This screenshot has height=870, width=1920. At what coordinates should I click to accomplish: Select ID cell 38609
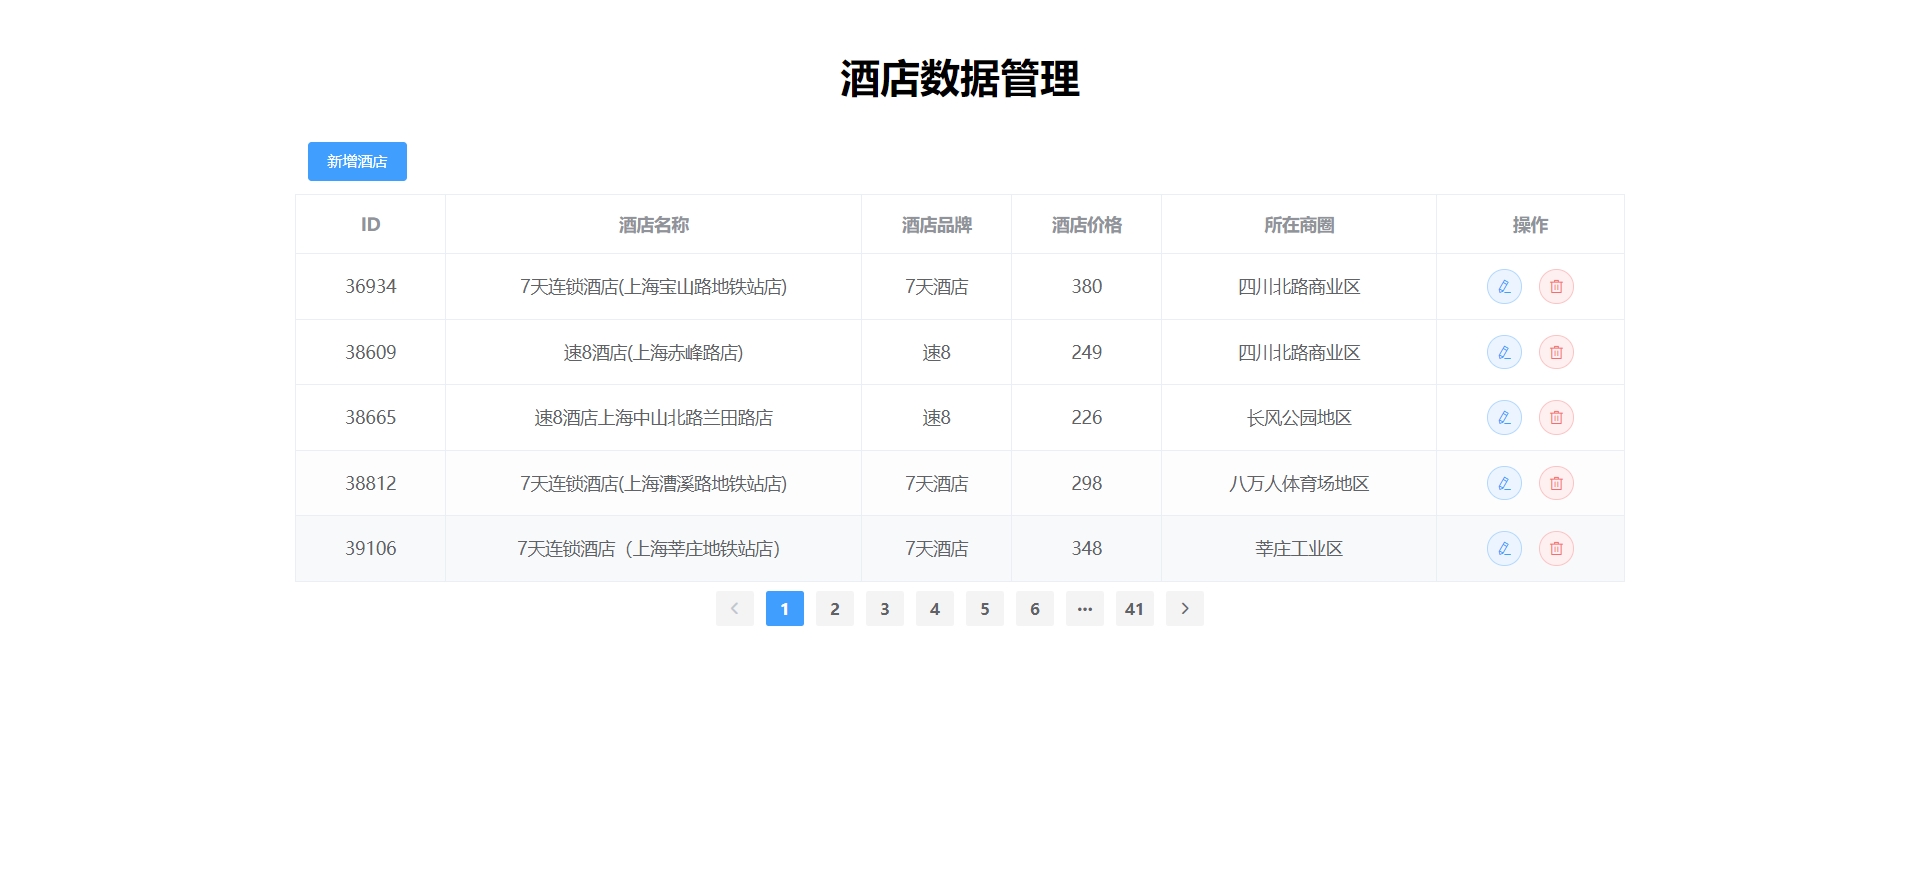371,352
